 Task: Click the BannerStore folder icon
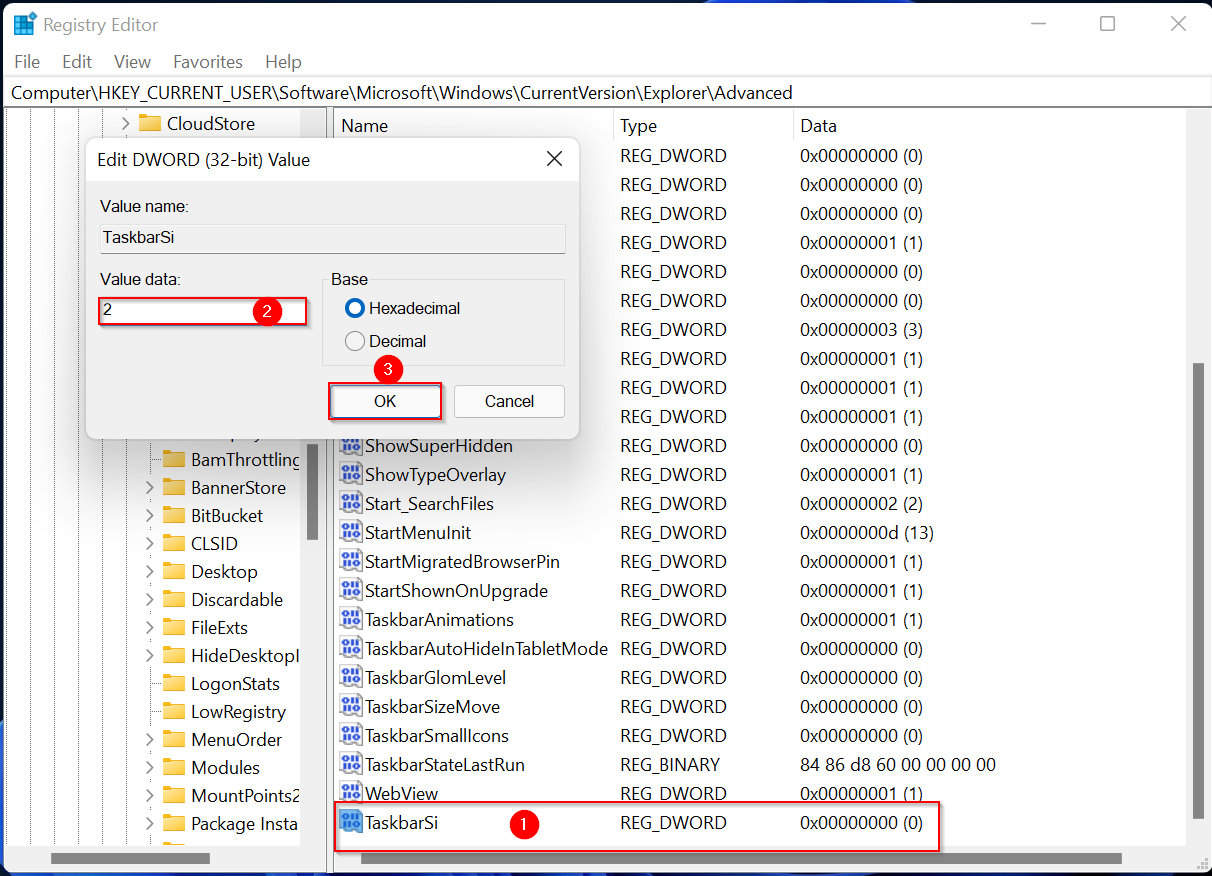(174, 487)
